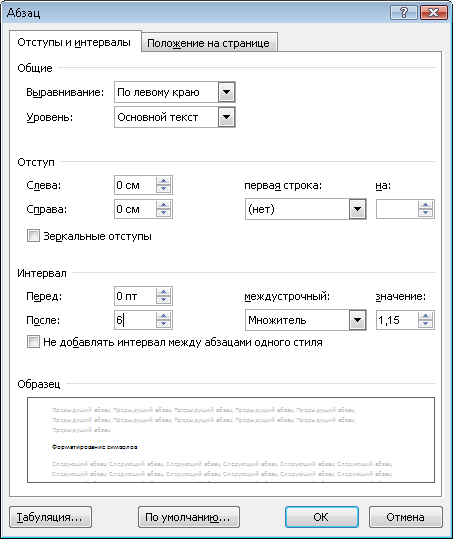
Task: Expand the междустрочный dropdown arrow
Action: (x=357, y=320)
